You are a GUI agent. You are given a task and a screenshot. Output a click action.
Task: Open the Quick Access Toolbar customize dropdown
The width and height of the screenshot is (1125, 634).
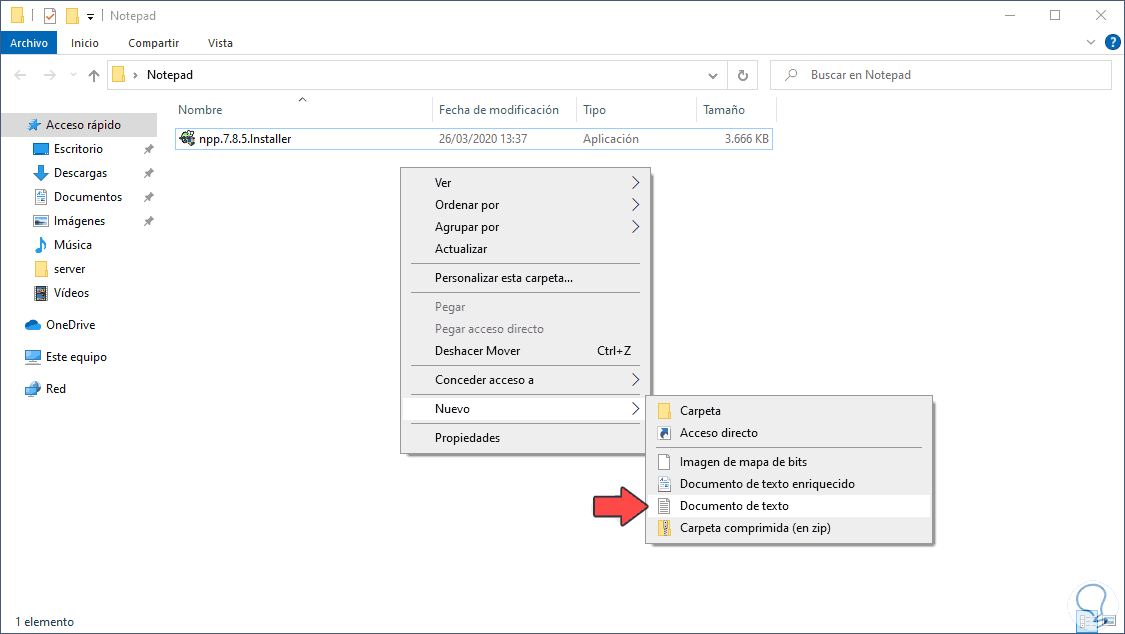pos(90,16)
